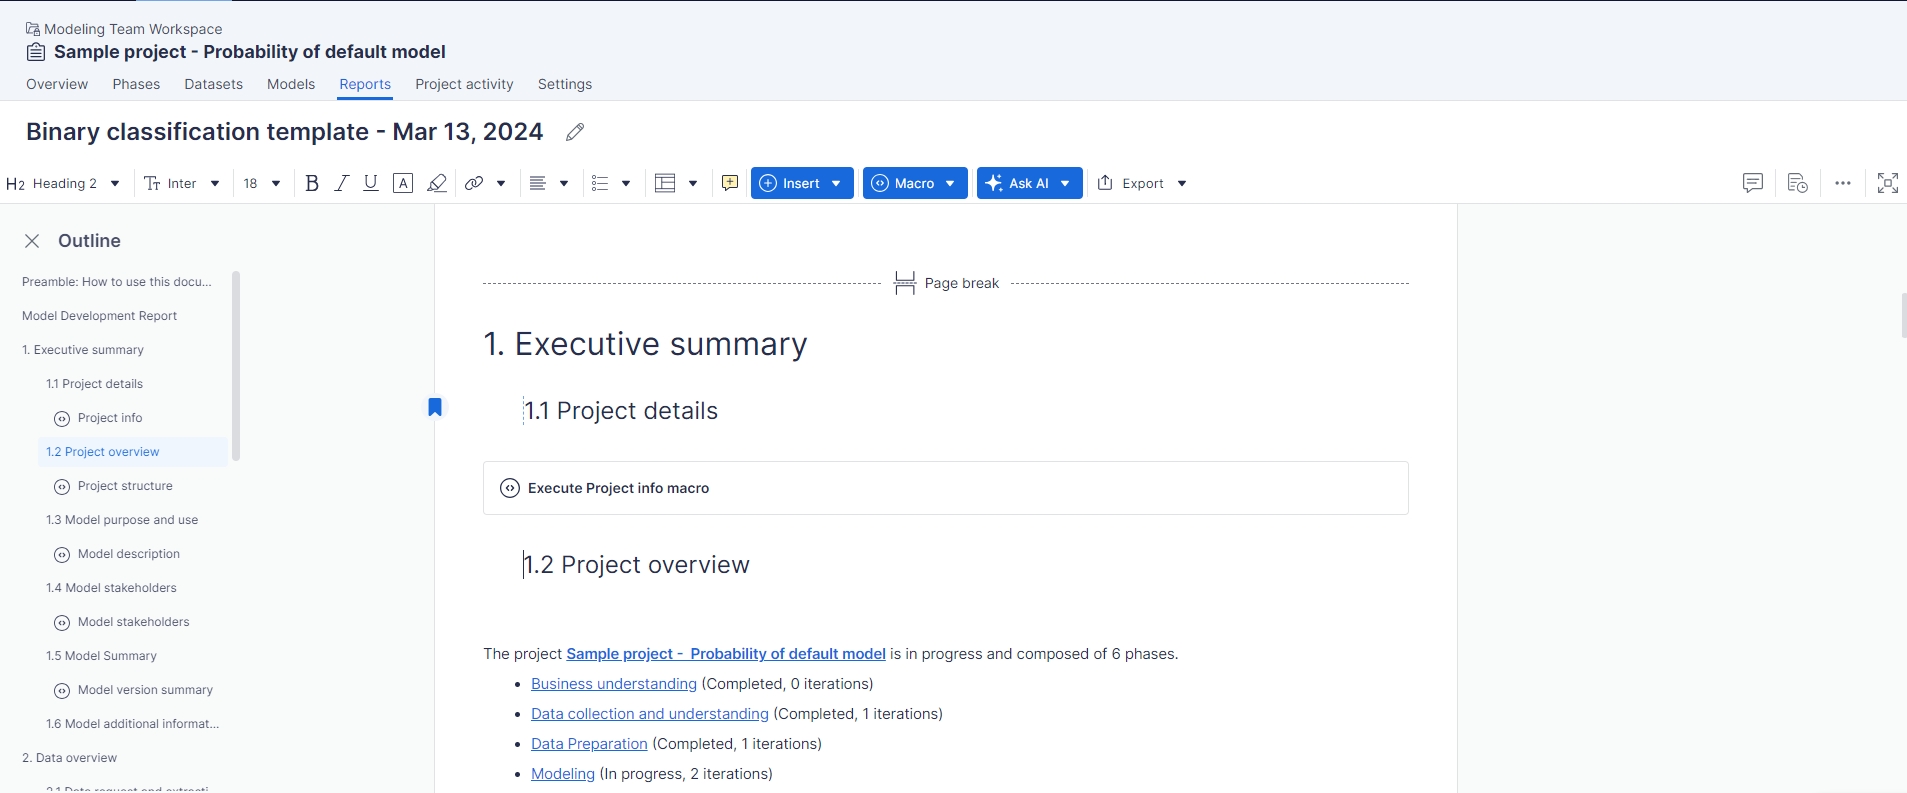Image resolution: width=1907 pixels, height=793 pixels.
Task: Add a comment with the comment icon
Action: 730,183
